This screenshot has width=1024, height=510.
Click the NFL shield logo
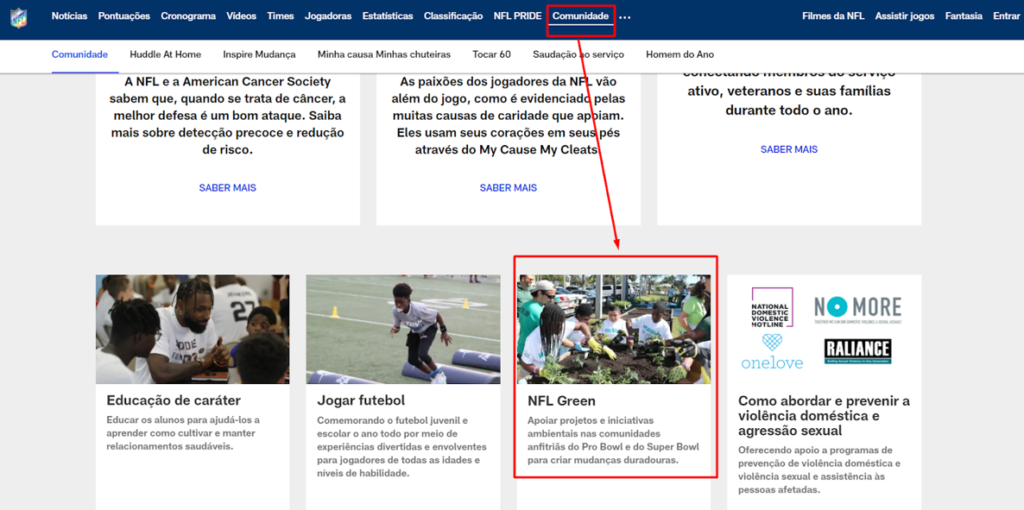[18, 17]
